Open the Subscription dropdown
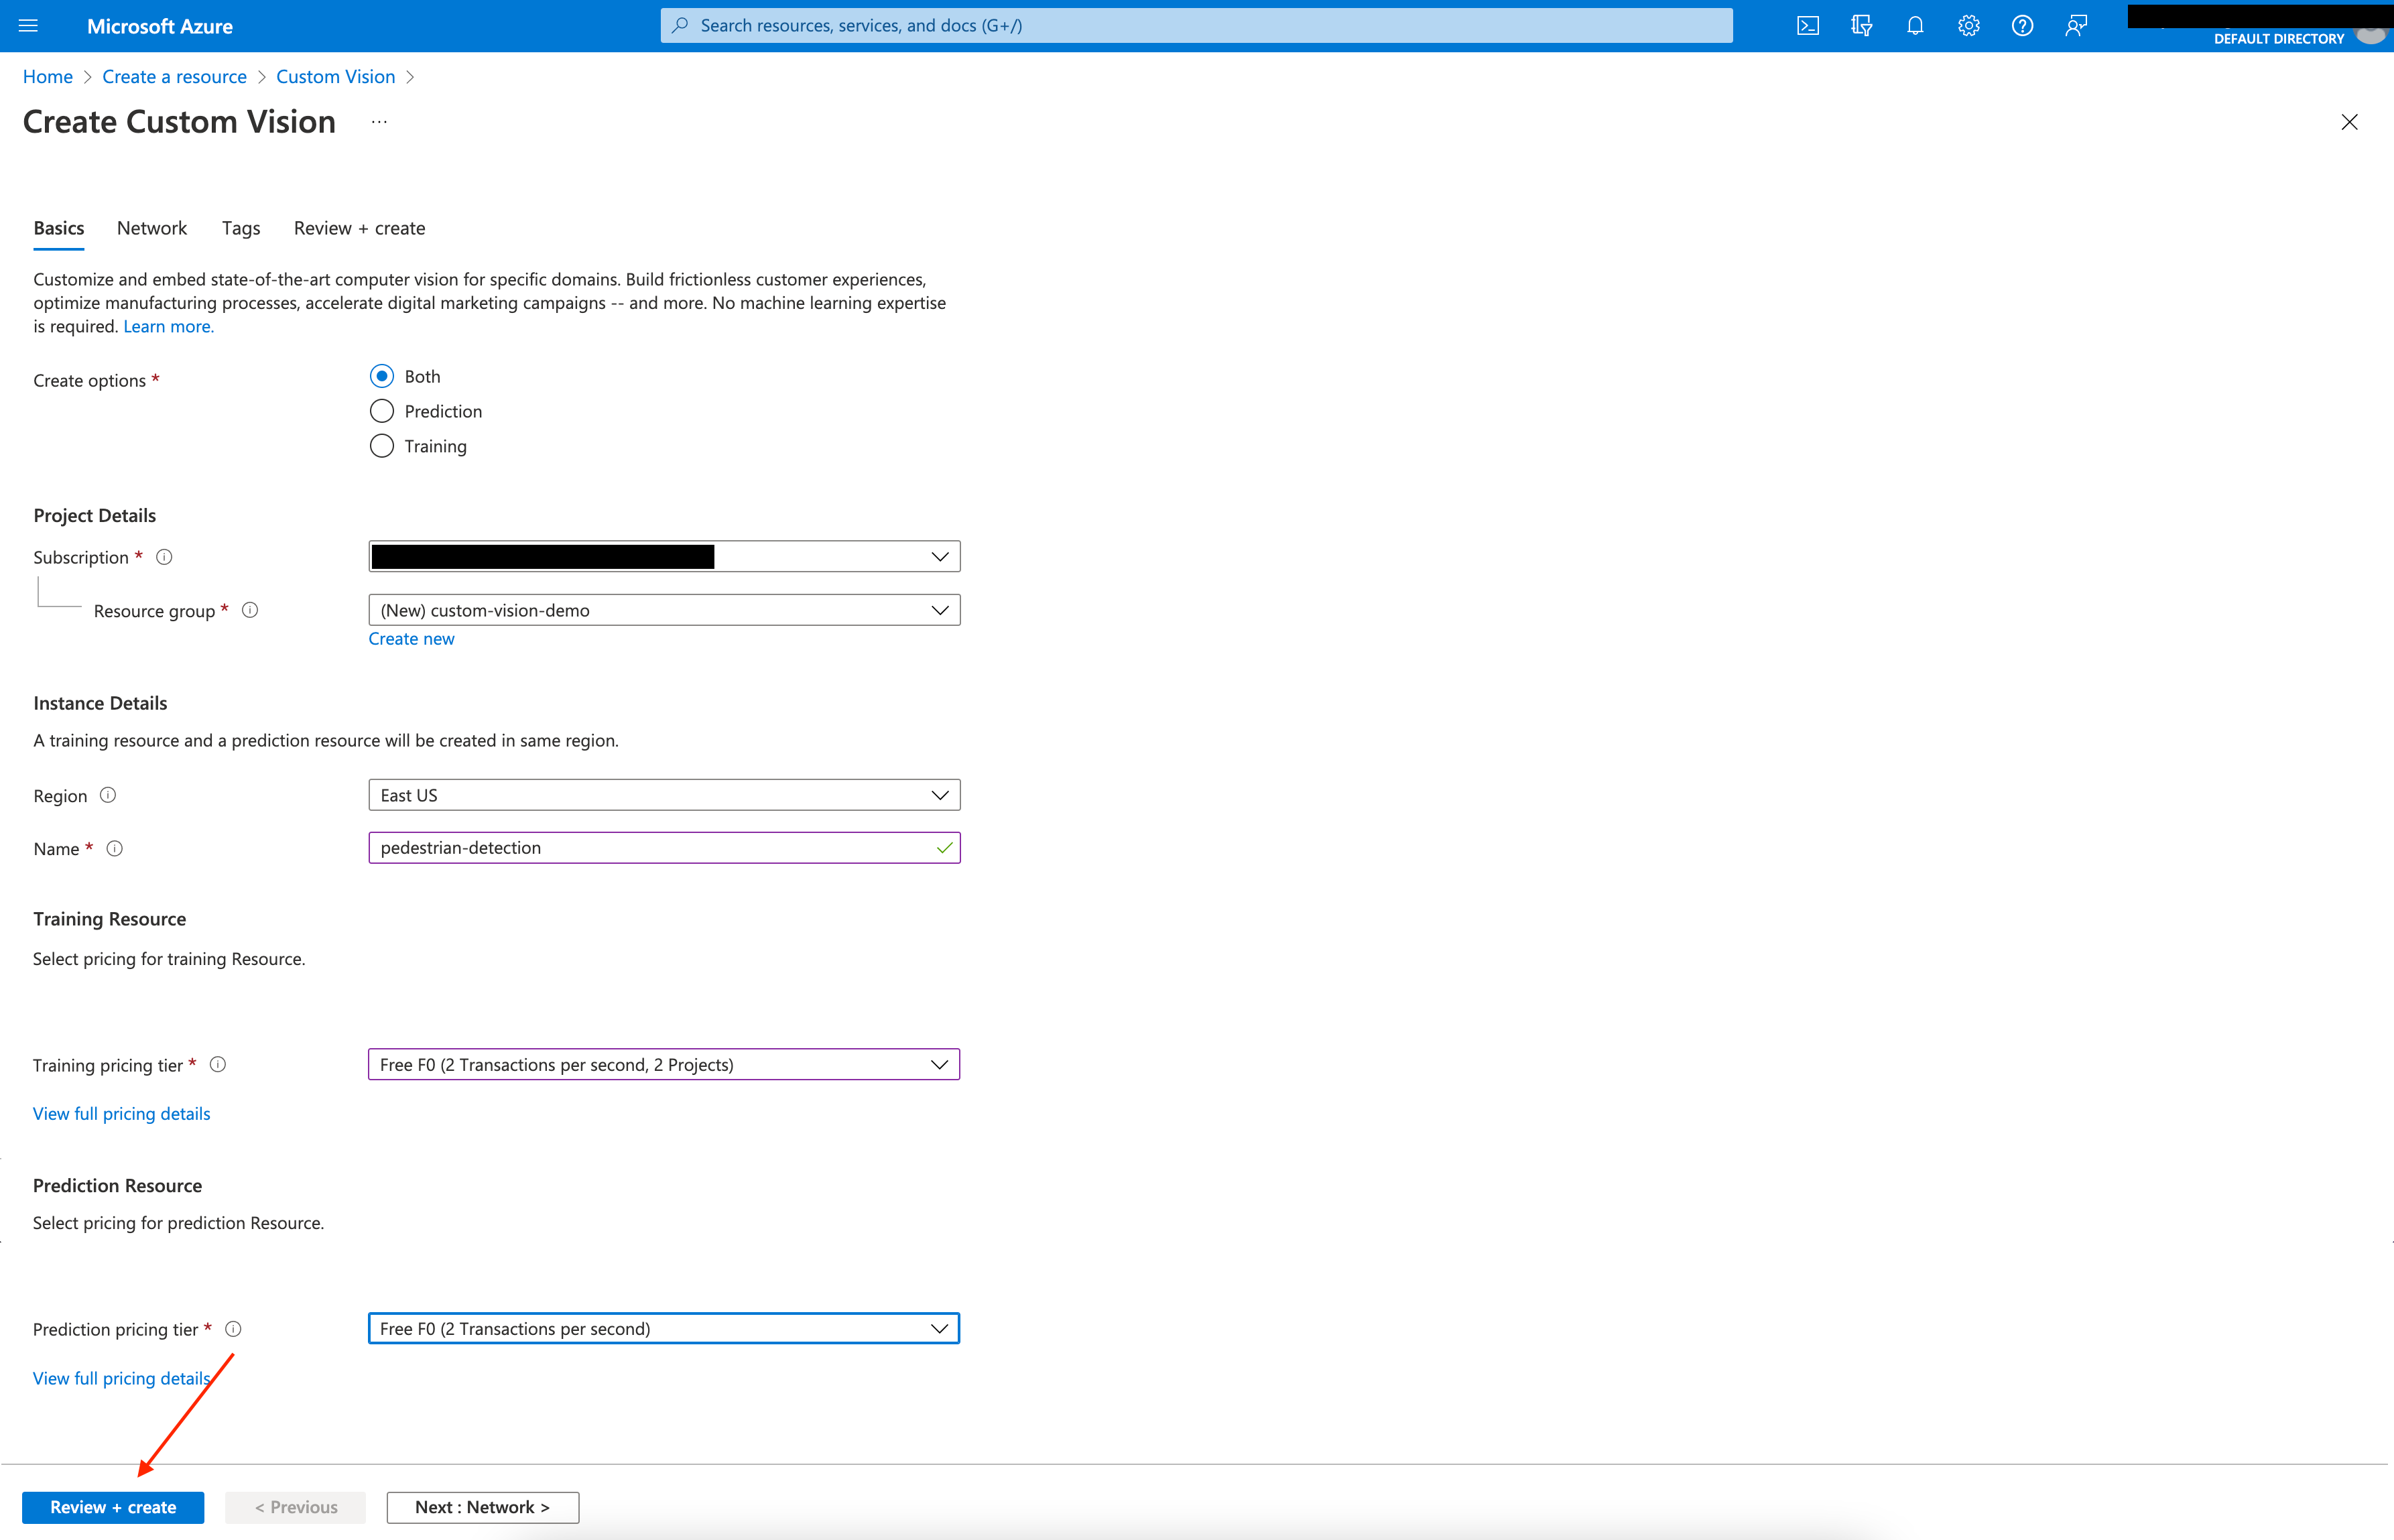Screen dimensions: 2394x1540 664,556
